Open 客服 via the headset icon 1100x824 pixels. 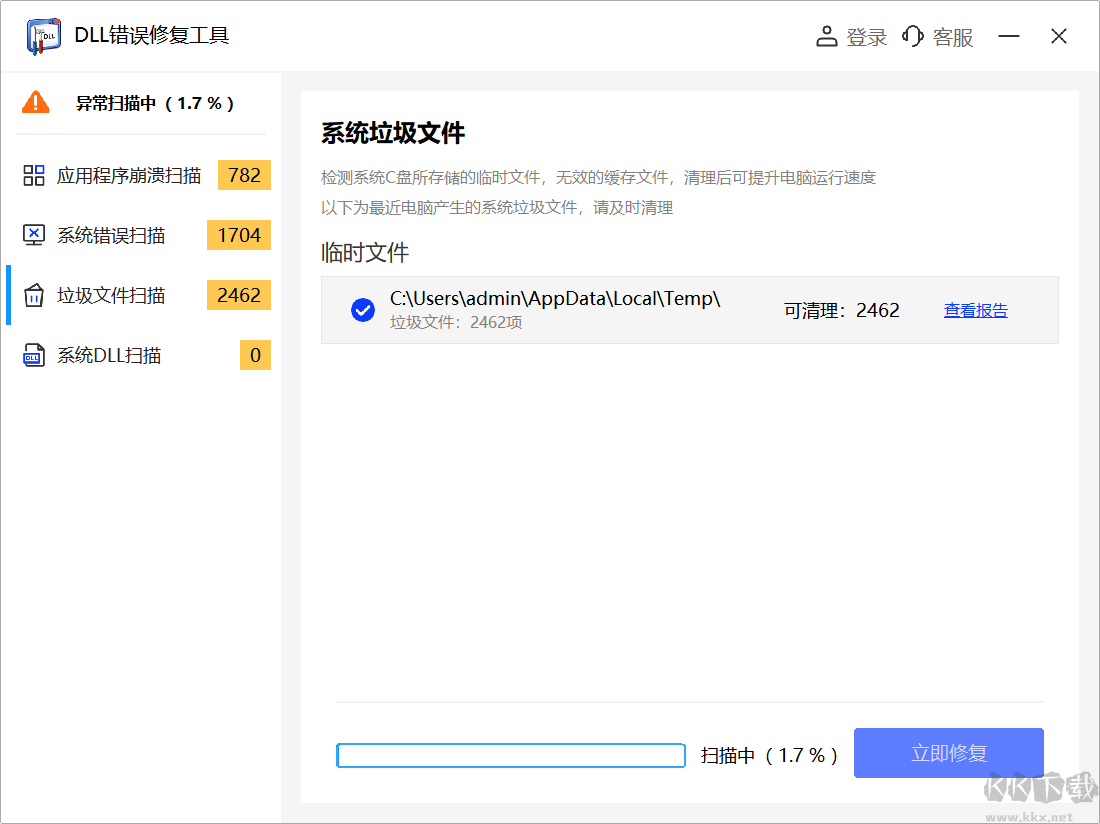pos(912,35)
